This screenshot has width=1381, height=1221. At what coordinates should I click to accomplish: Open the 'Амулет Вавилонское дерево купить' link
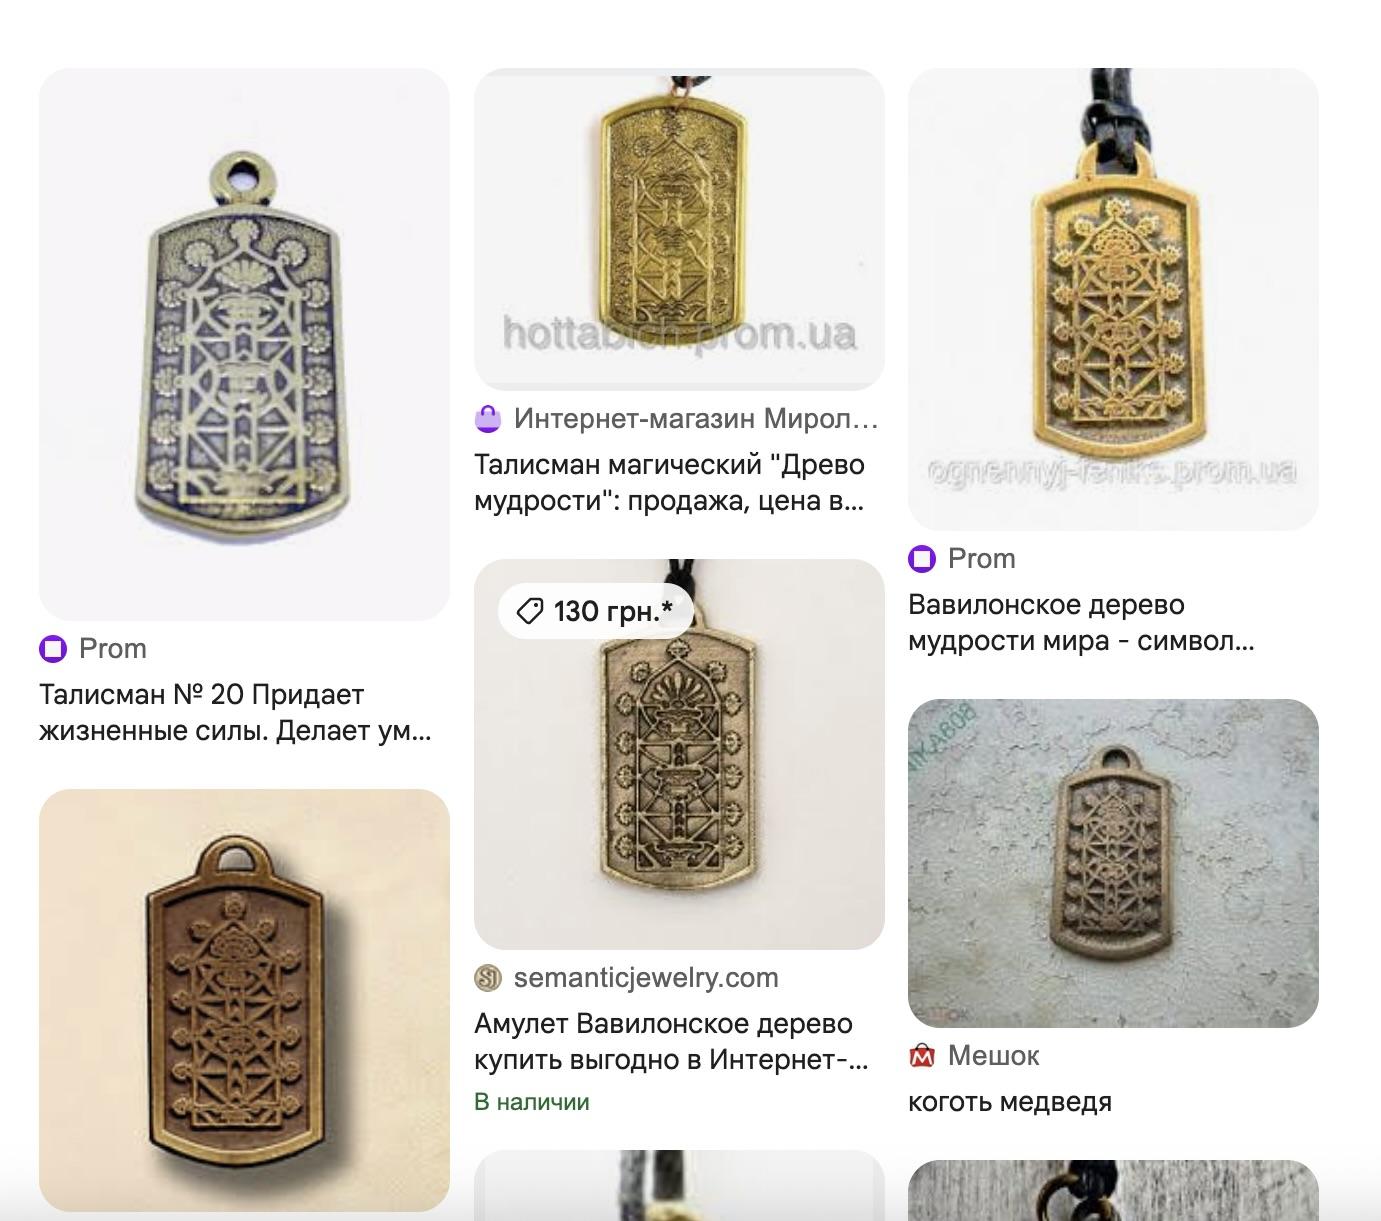coord(671,1042)
